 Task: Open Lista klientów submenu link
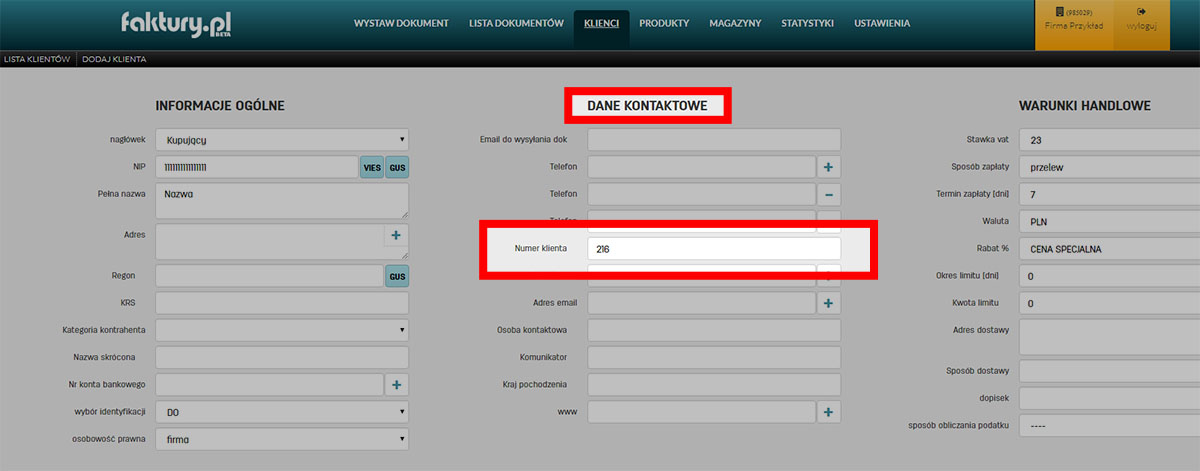pyautogui.click(x=36, y=59)
